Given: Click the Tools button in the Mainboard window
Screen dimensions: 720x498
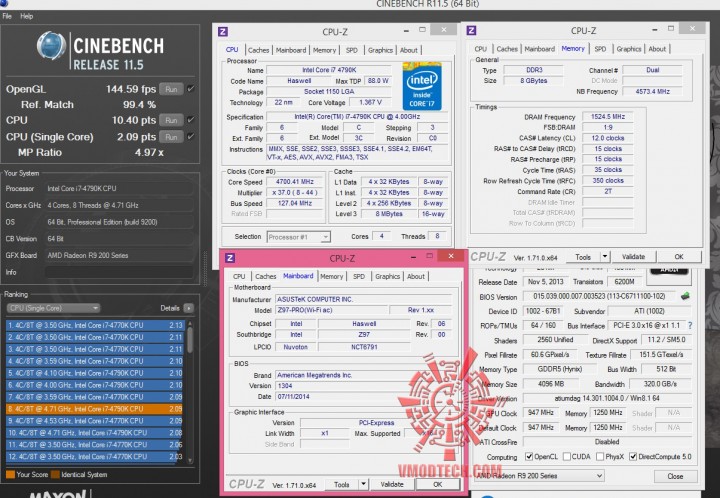Looking at the screenshot, I should tap(342, 484).
